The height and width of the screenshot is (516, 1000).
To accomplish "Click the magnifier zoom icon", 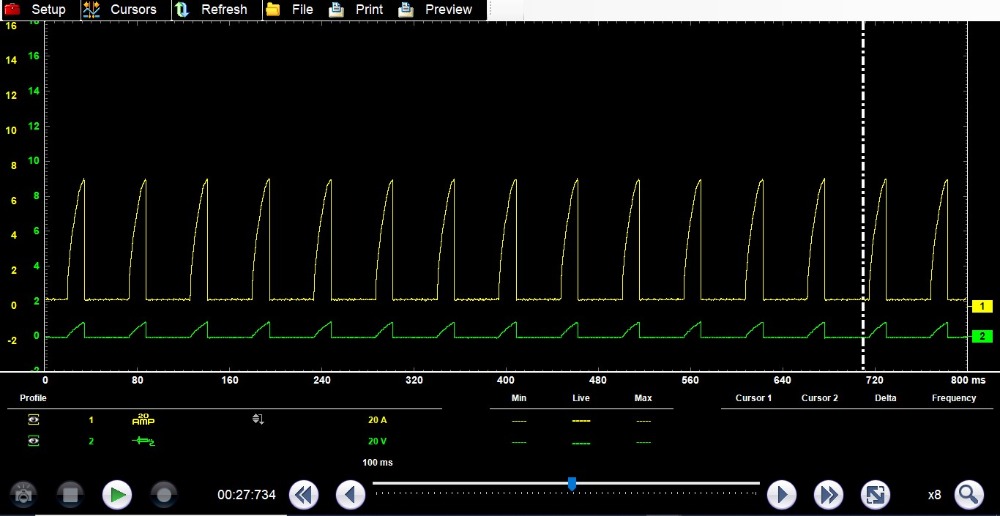I will 968,494.
